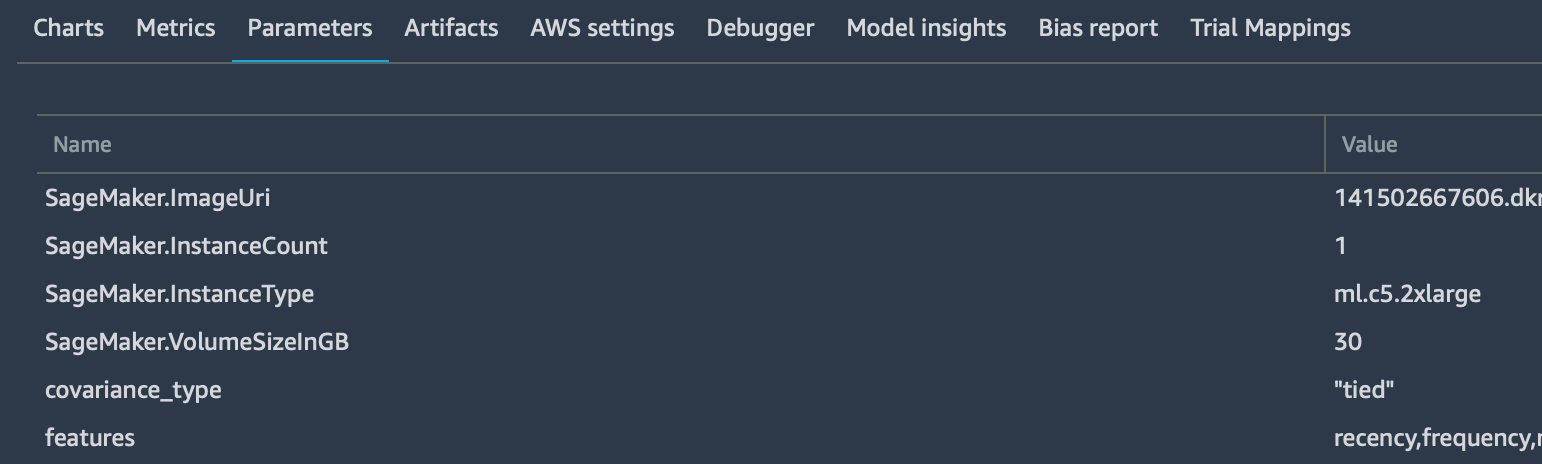Image resolution: width=1542 pixels, height=464 pixels.
Task: Click the Name column header
Action: click(x=82, y=145)
